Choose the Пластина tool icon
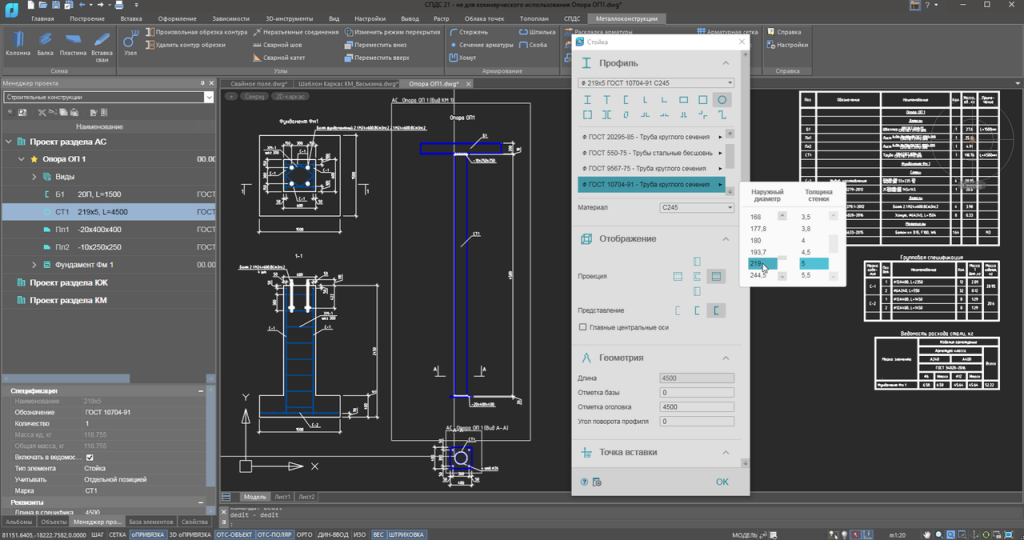Image resolution: width=1024 pixels, height=540 pixels. pos(72,43)
